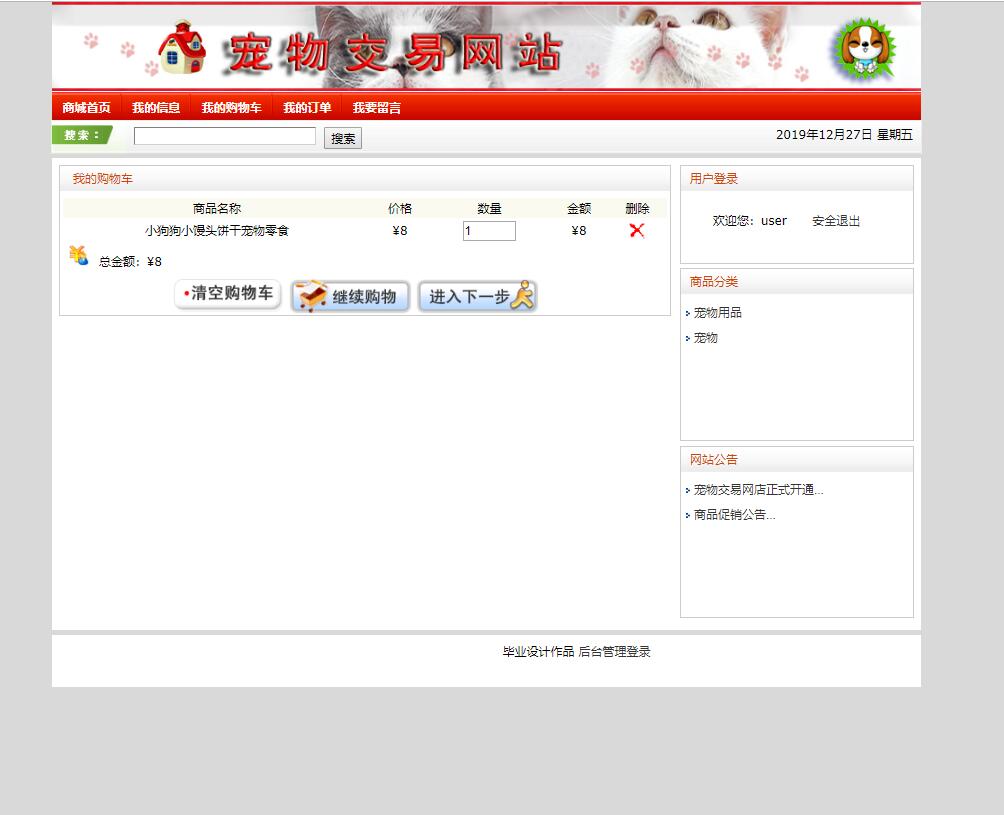Open 我的信息 from the top menu

tap(156, 106)
